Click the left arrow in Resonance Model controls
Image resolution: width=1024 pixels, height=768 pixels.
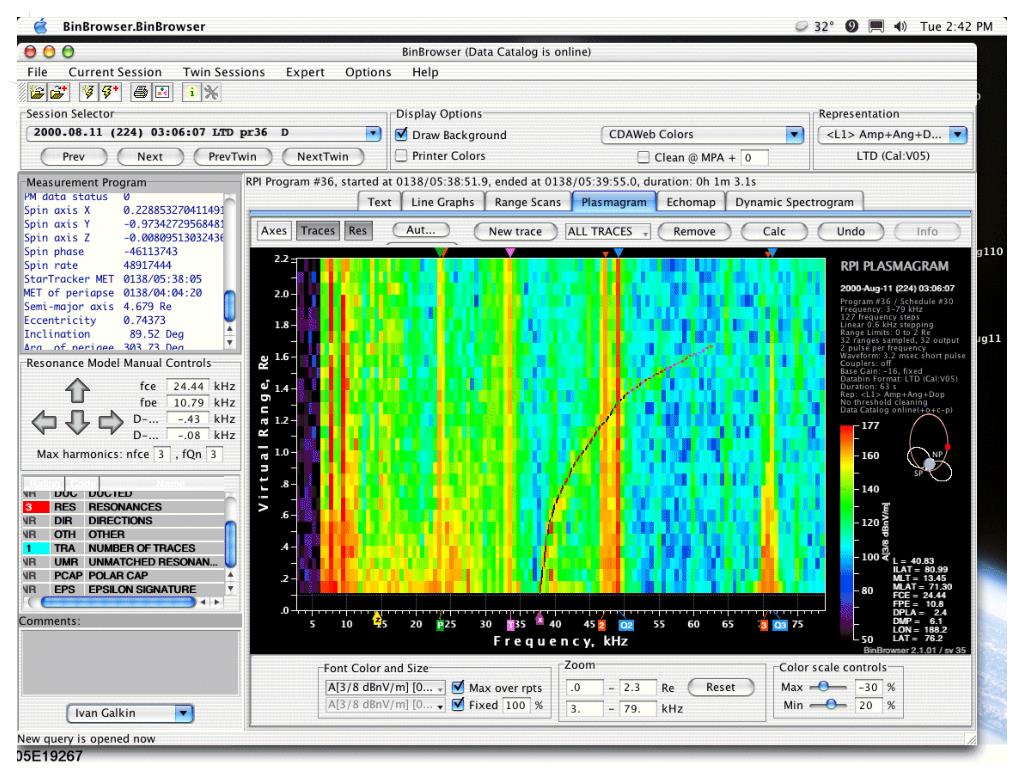(x=44, y=422)
